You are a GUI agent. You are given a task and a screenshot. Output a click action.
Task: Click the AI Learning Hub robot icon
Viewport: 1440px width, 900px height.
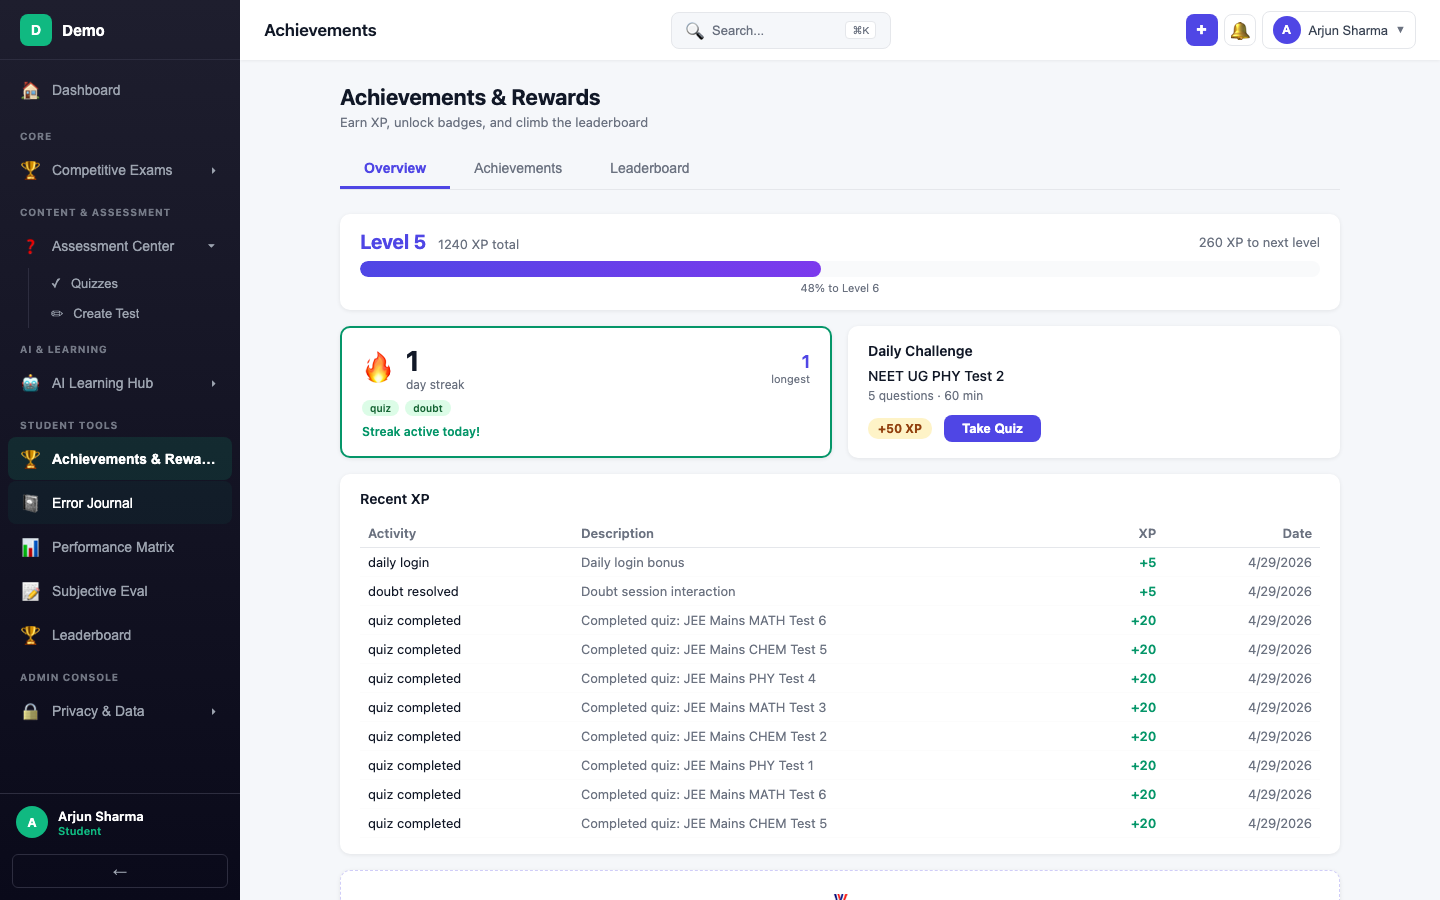pos(31,383)
